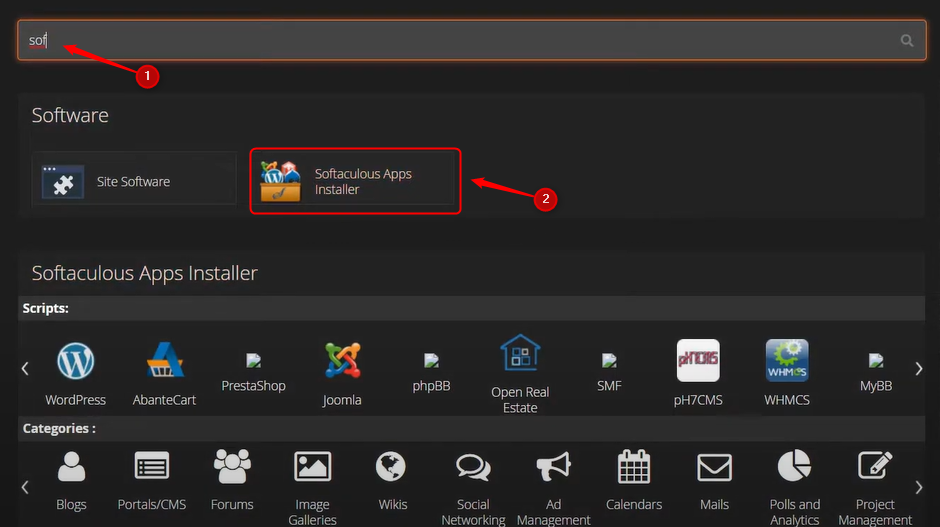Click the Portals/CMS label text

click(152, 505)
